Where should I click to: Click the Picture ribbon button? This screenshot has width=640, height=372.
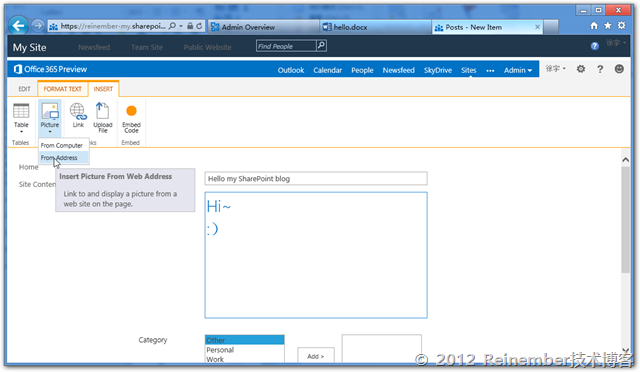click(x=50, y=118)
